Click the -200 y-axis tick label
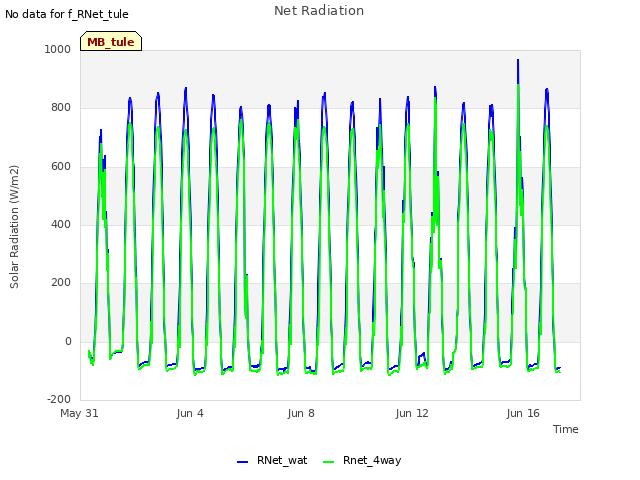Image resolution: width=640 pixels, height=480 pixels. click(x=59, y=399)
